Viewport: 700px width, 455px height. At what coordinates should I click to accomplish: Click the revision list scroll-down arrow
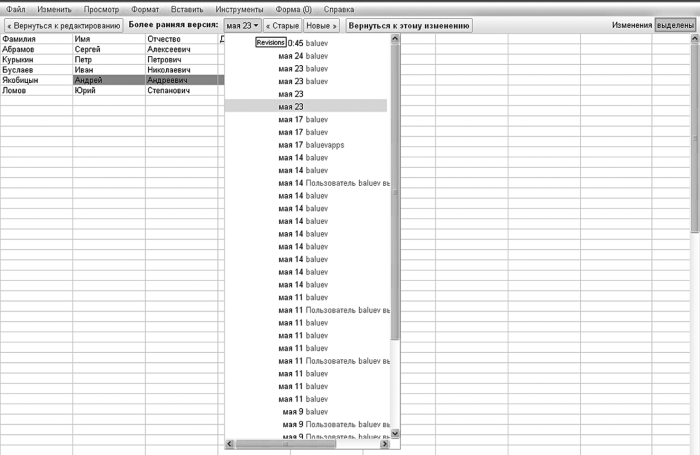pos(394,433)
